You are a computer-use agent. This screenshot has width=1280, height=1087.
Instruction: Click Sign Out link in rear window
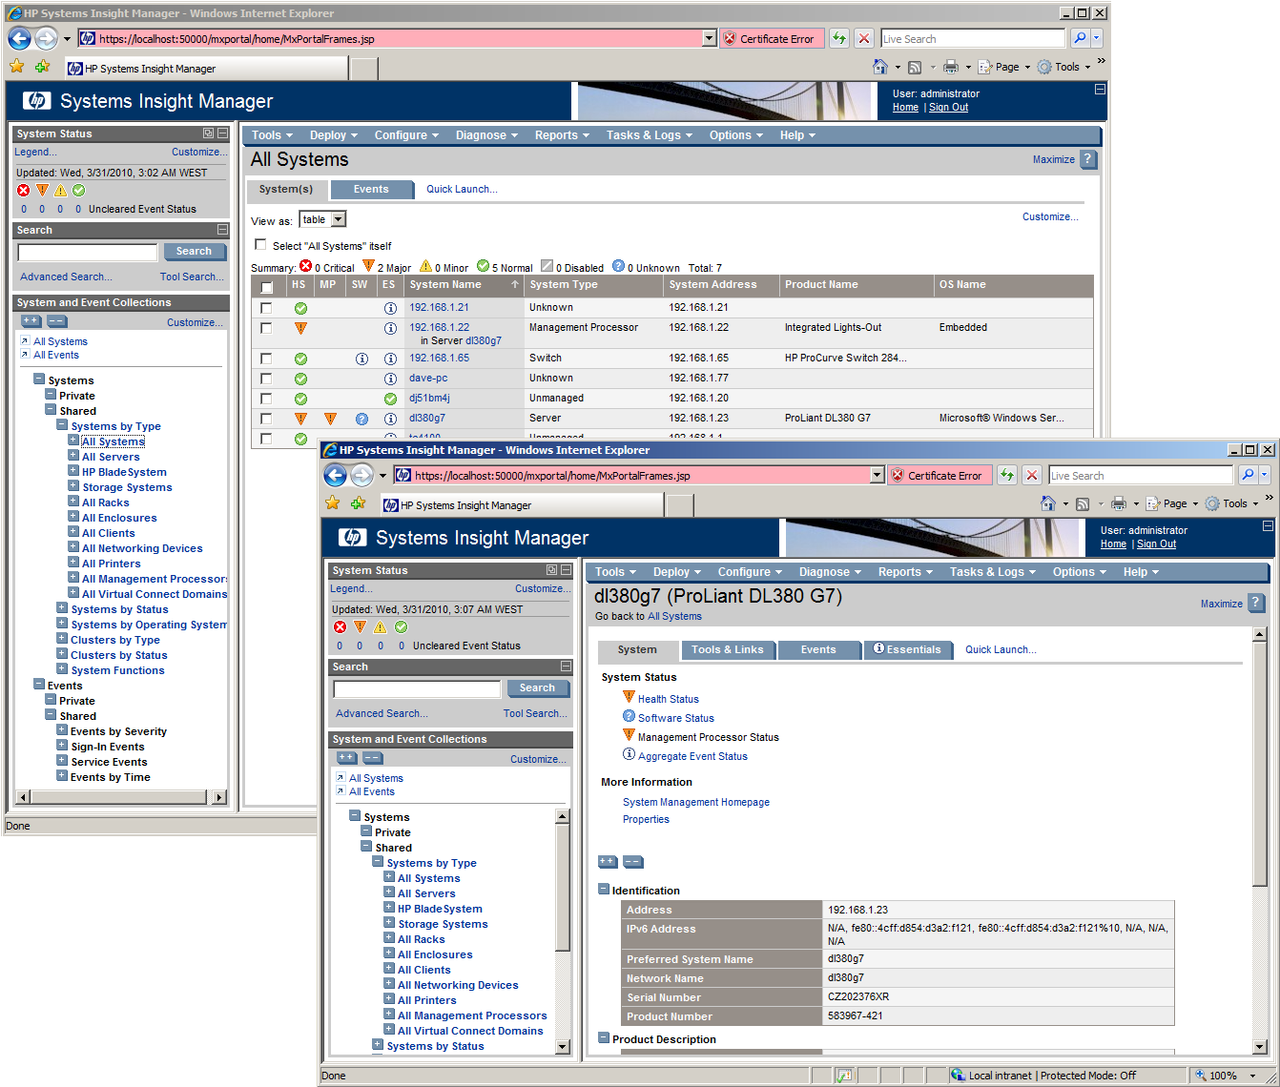click(x=948, y=107)
